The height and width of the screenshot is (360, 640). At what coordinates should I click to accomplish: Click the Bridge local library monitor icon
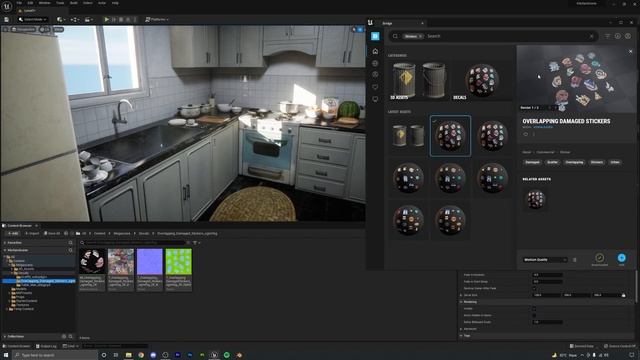(375, 99)
